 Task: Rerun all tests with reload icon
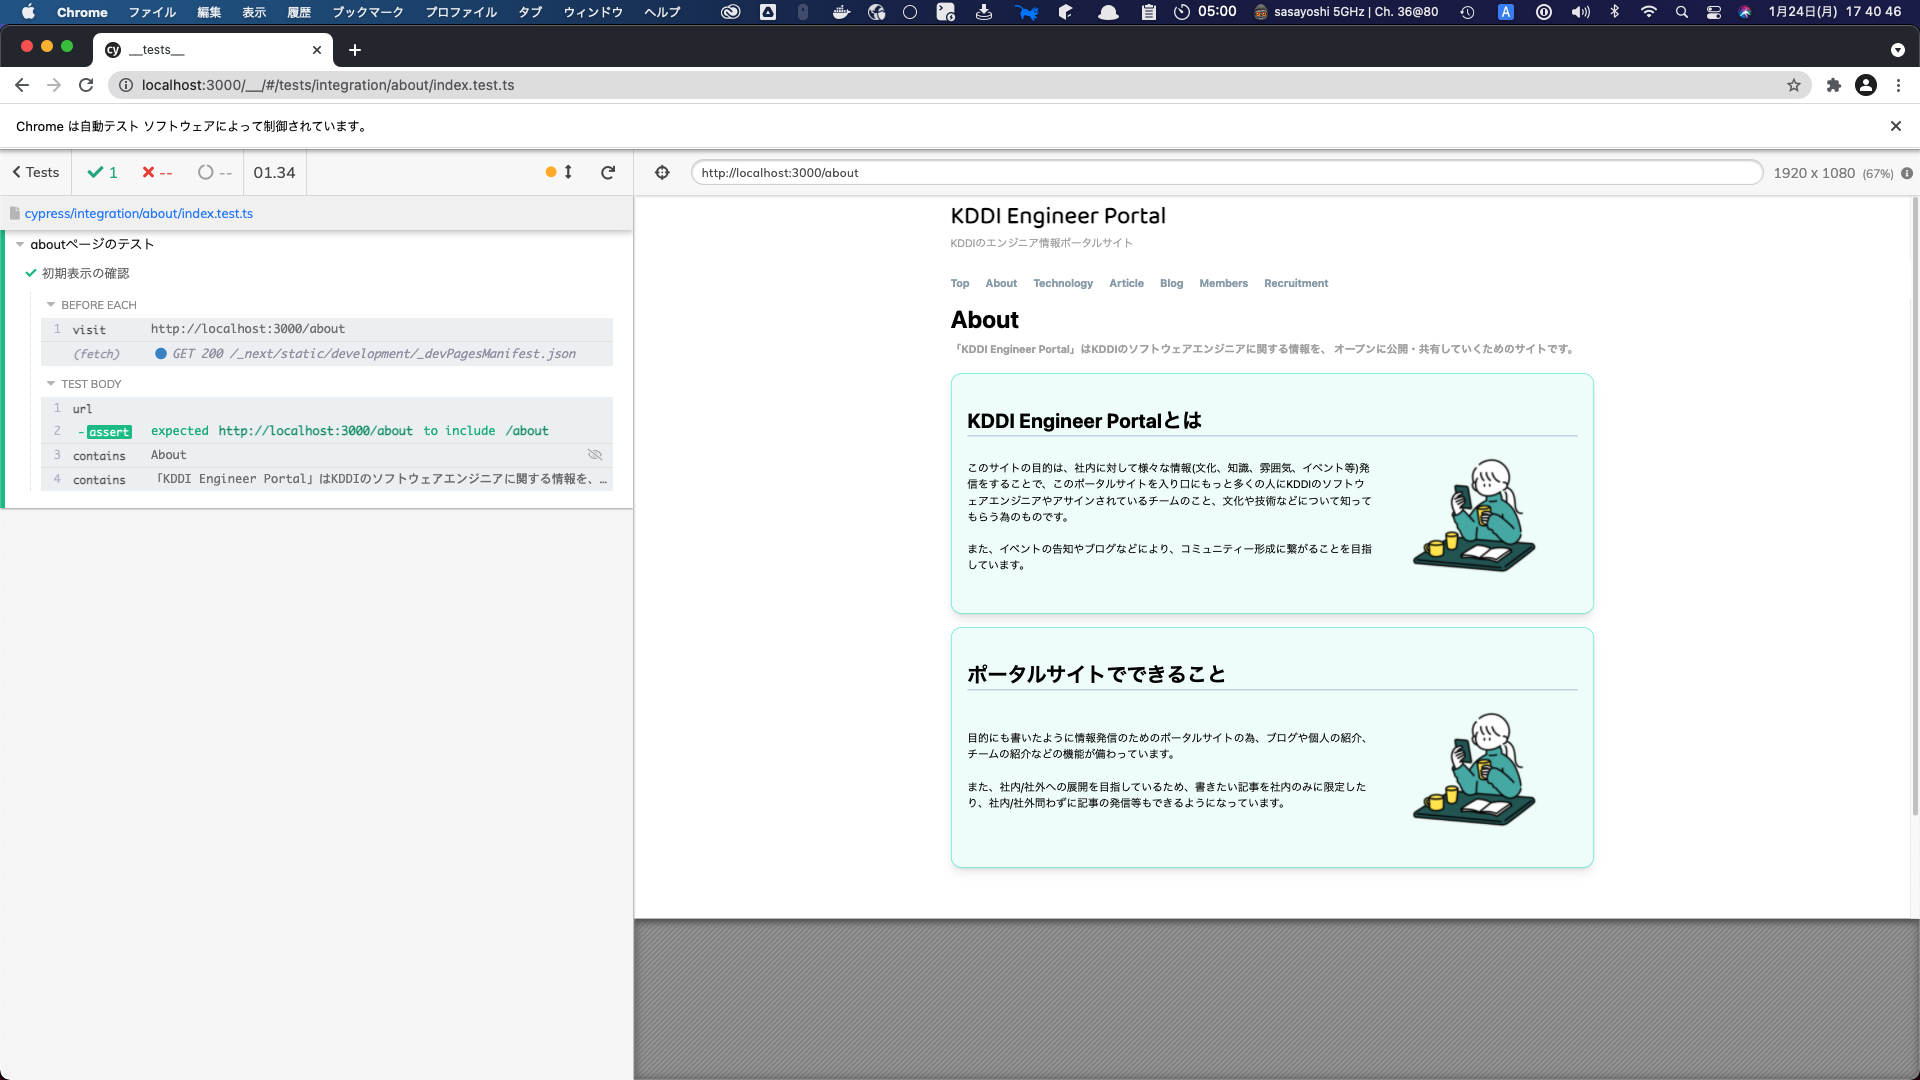tap(607, 172)
